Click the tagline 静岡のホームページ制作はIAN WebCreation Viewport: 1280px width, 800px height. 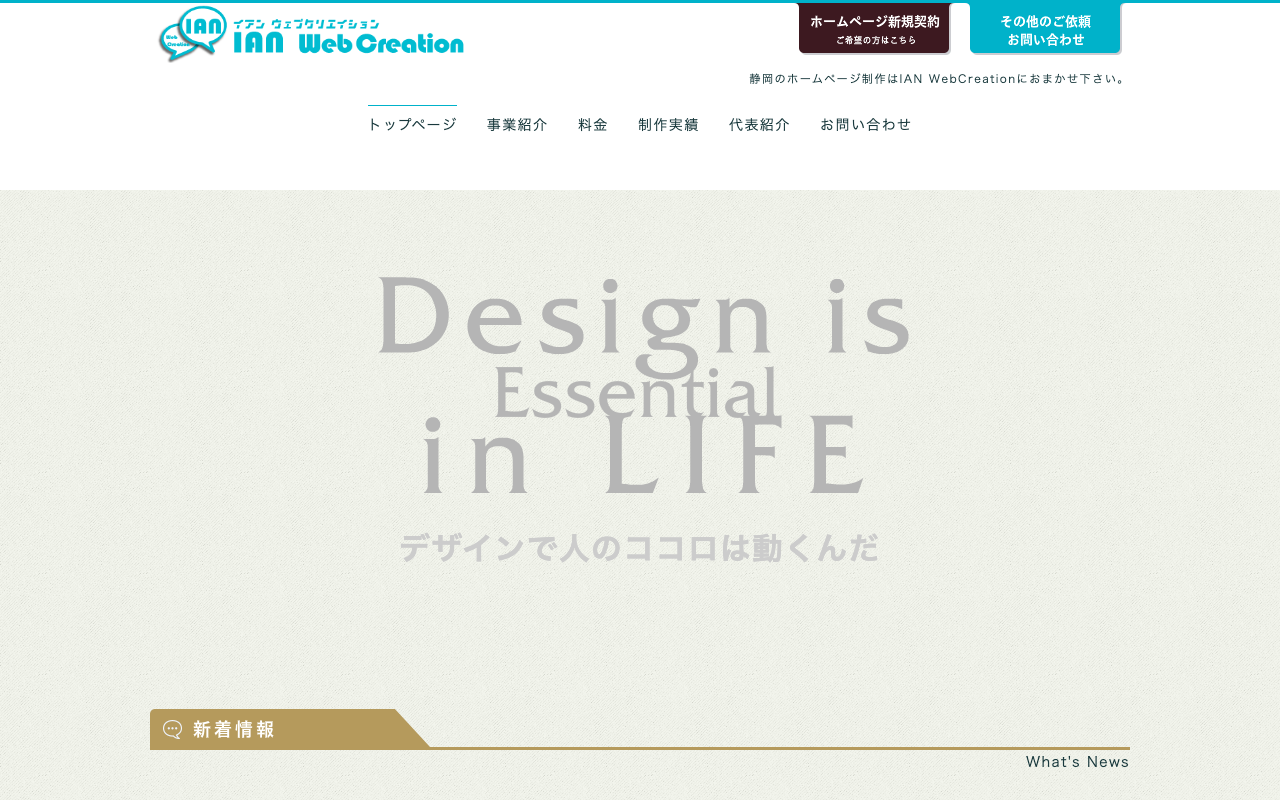tap(937, 79)
